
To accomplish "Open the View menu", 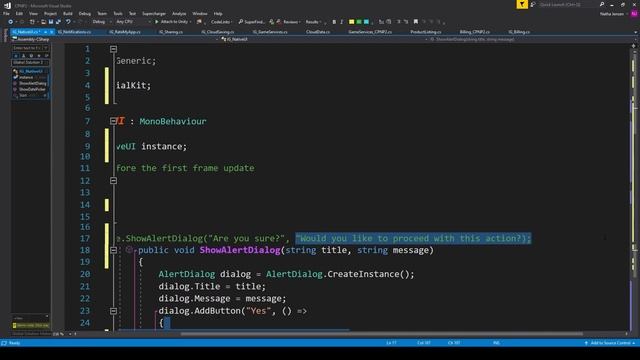I will [33, 13].
